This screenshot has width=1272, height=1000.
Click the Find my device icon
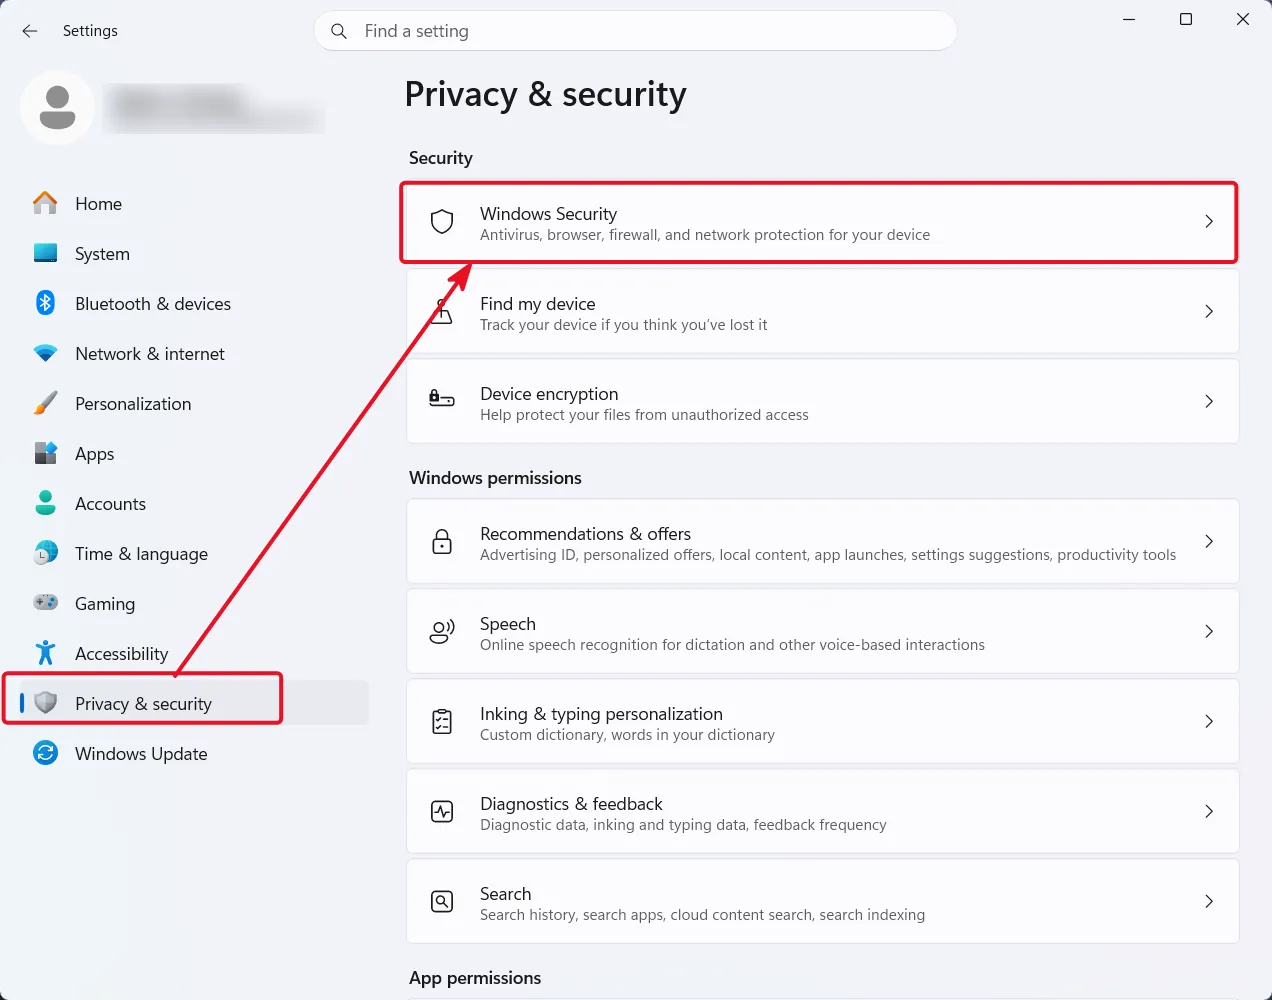(x=442, y=312)
